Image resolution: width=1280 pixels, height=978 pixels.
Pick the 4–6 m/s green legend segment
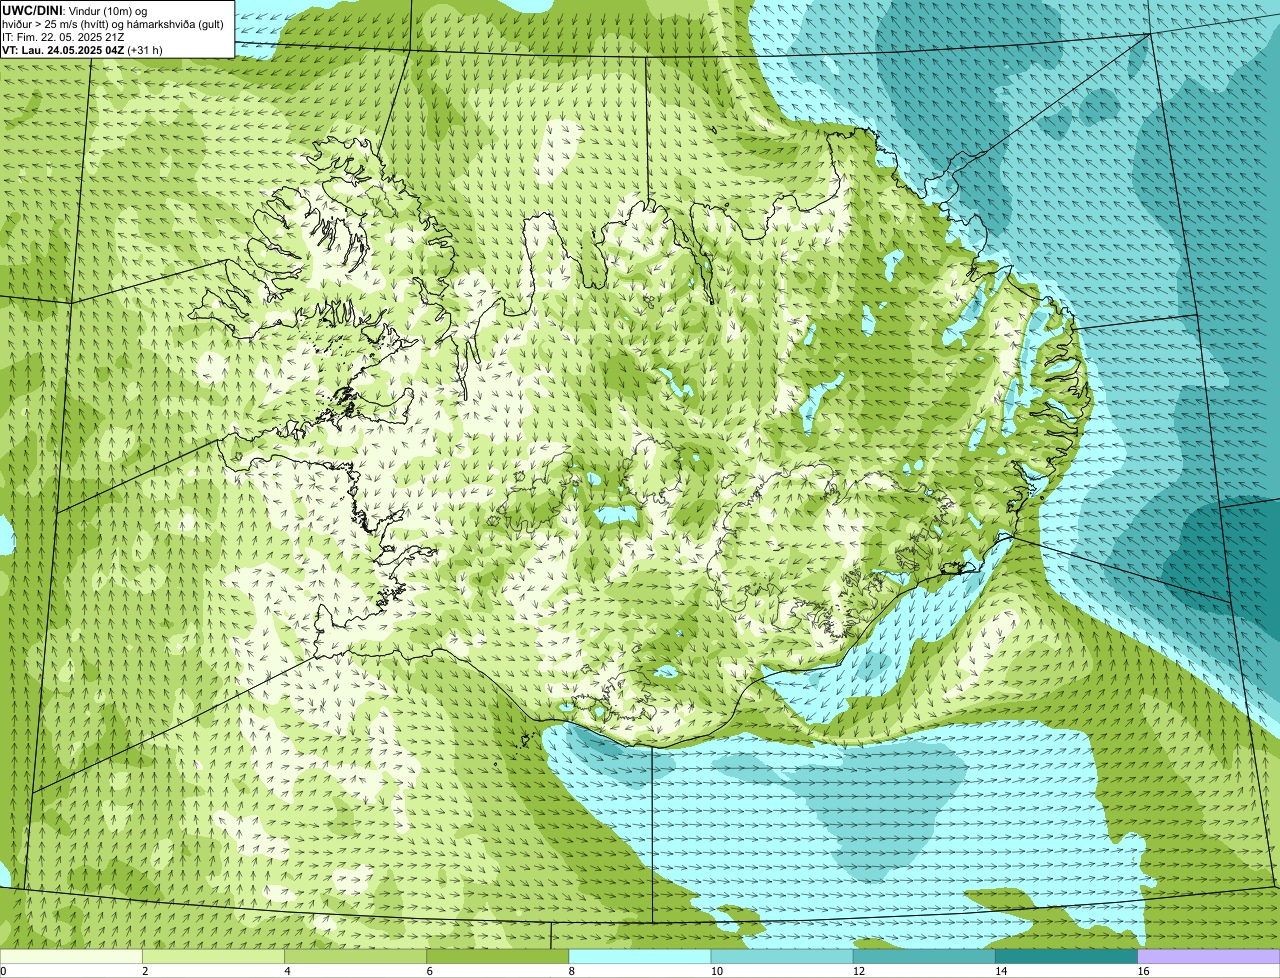coord(355,956)
